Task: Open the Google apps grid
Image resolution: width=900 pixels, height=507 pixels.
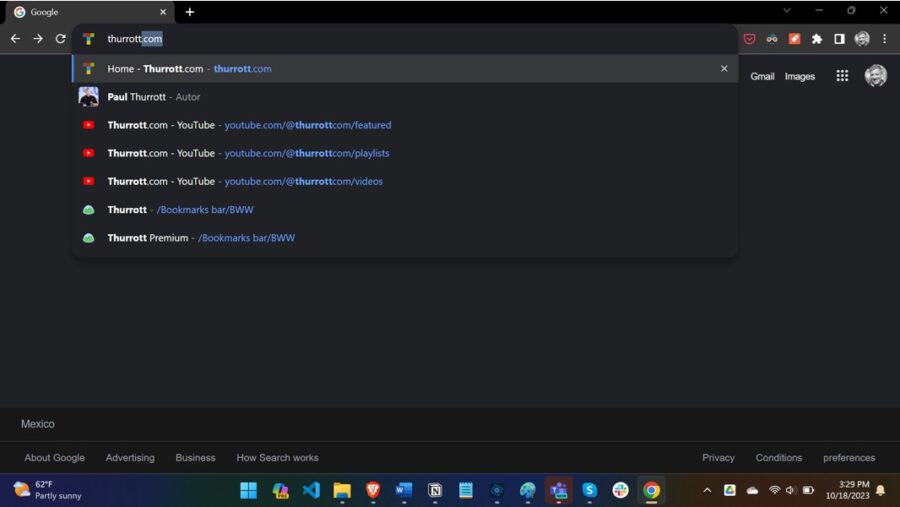Action: [842, 76]
